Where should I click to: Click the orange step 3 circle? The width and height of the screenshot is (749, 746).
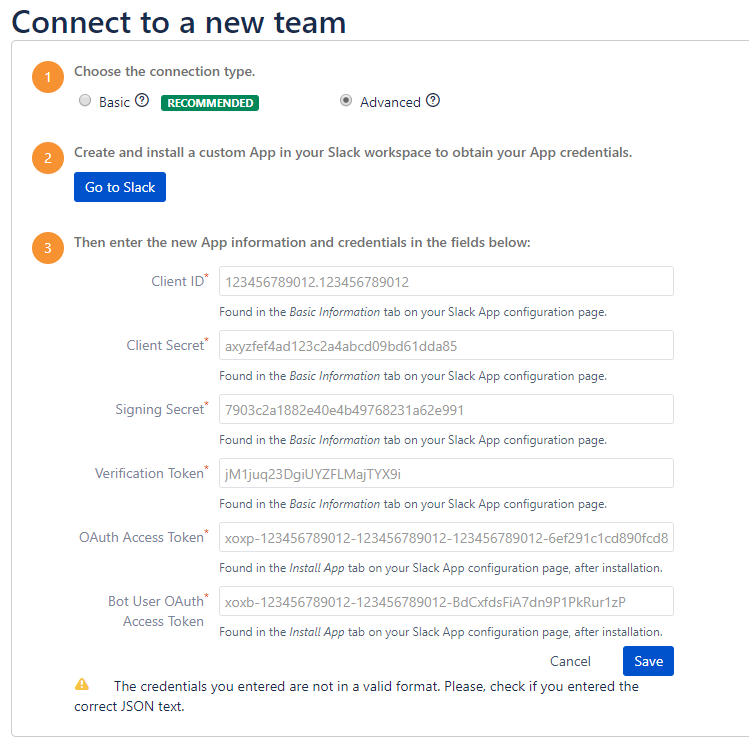tap(48, 248)
